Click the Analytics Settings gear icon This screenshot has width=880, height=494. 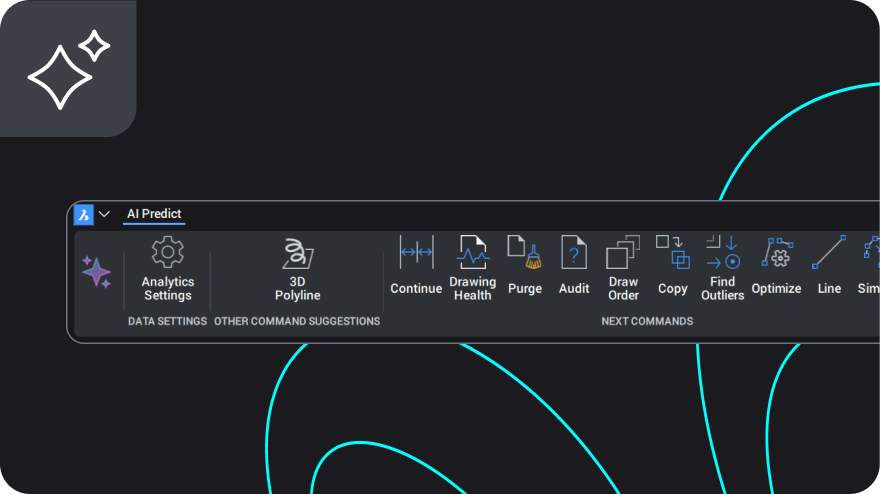(x=167, y=254)
